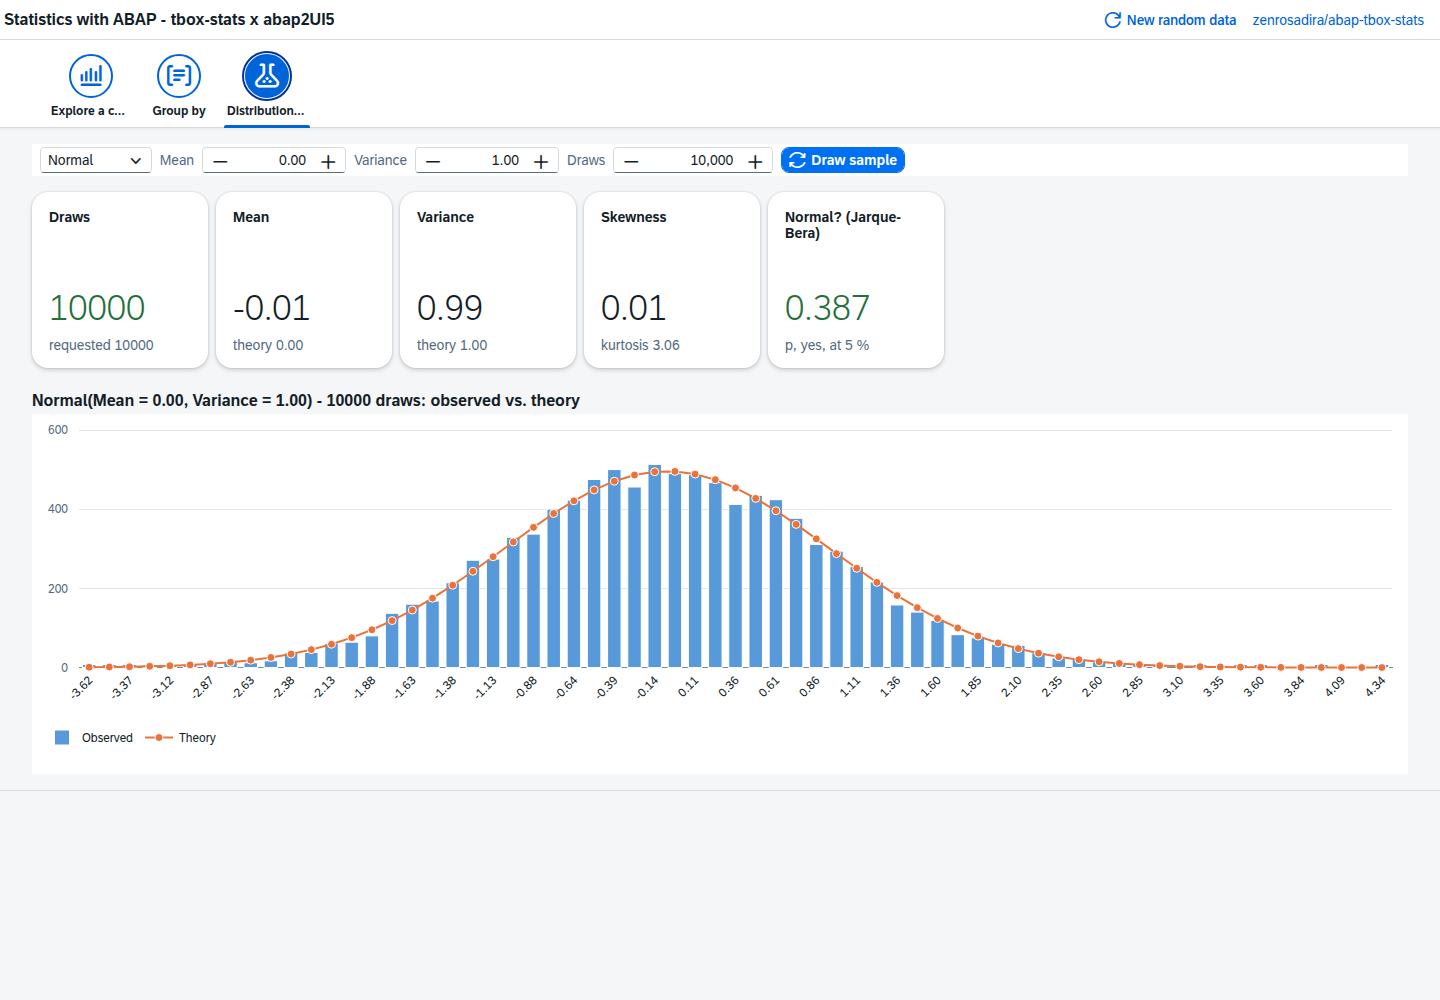Click the page title Statistics with ABAP
Image resolution: width=1440 pixels, height=1000 pixels.
pyautogui.click(x=169, y=20)
